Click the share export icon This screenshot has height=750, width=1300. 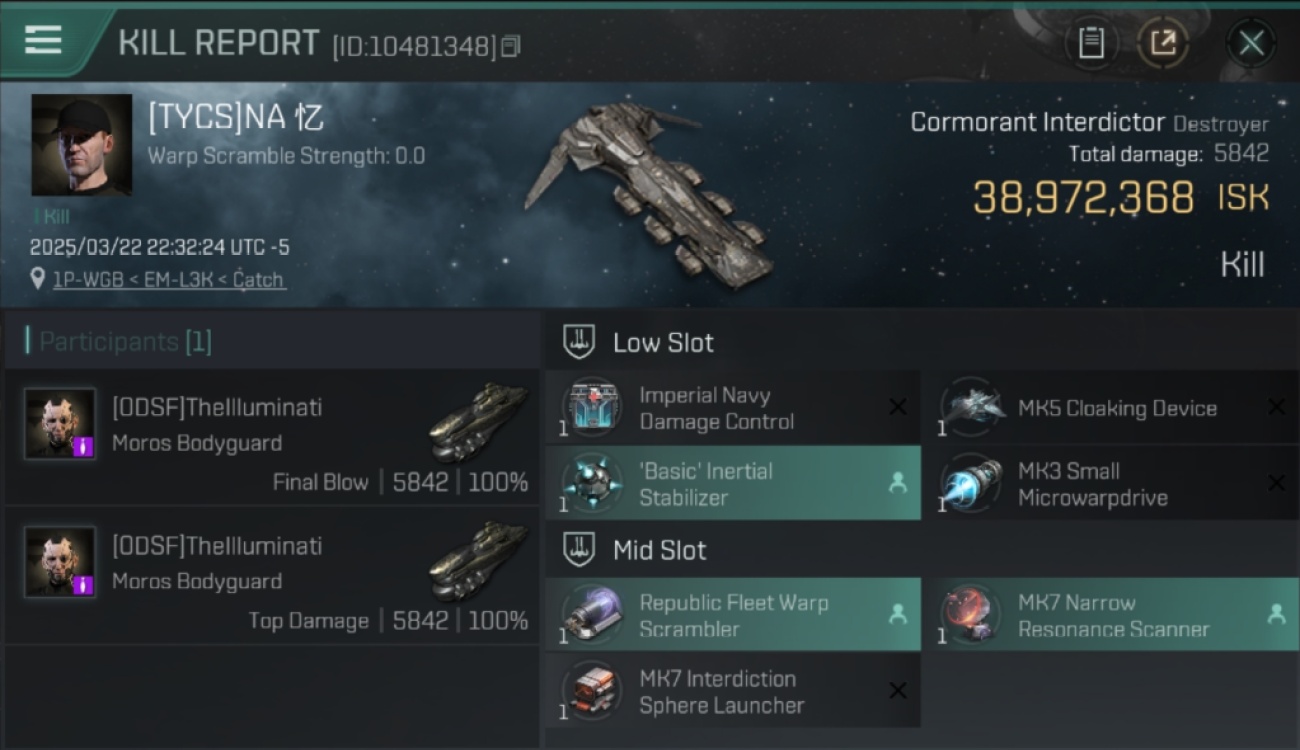point(1163,43)
